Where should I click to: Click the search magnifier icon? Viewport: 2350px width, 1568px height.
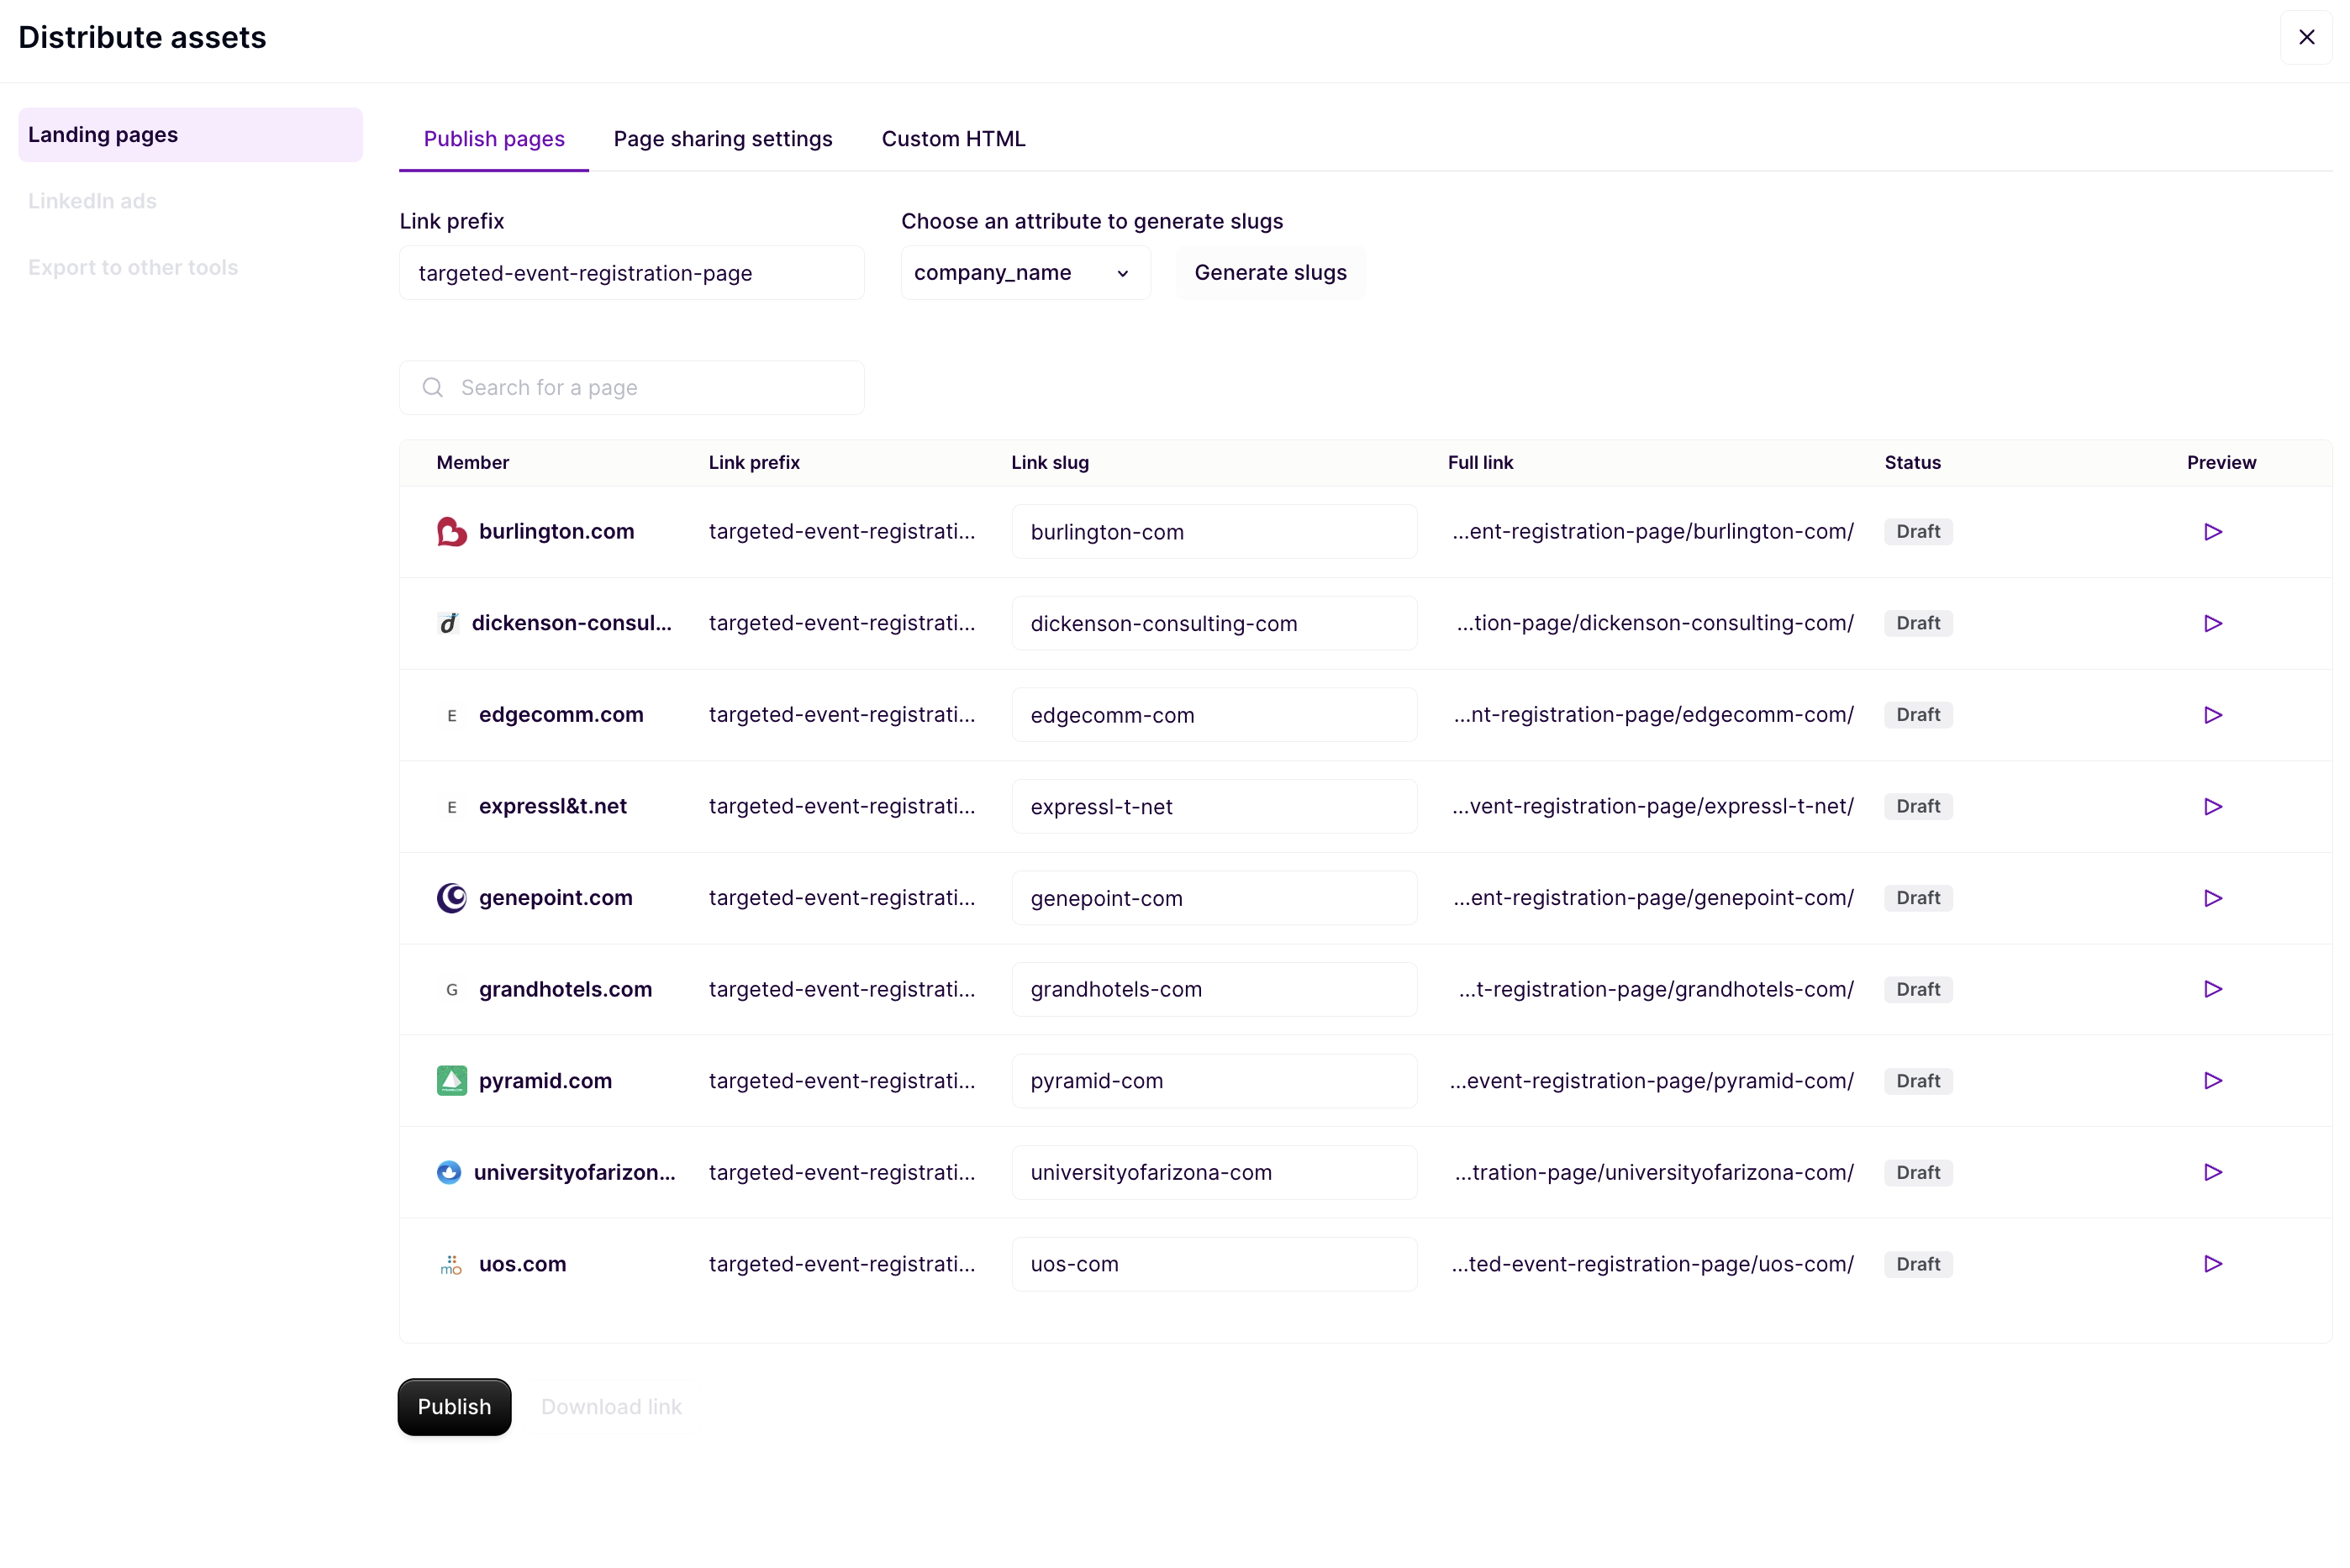click(433, 387)
